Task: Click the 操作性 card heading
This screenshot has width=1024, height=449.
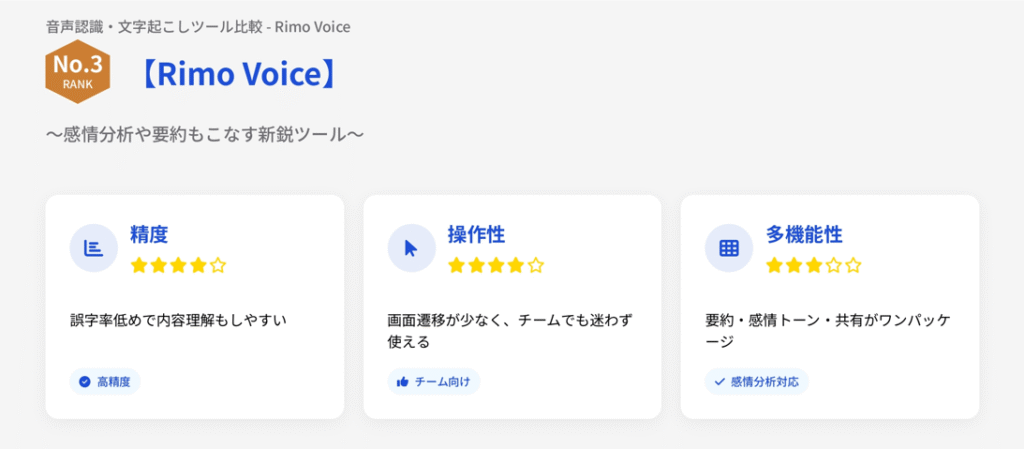Action: click(x=476, y=235)
